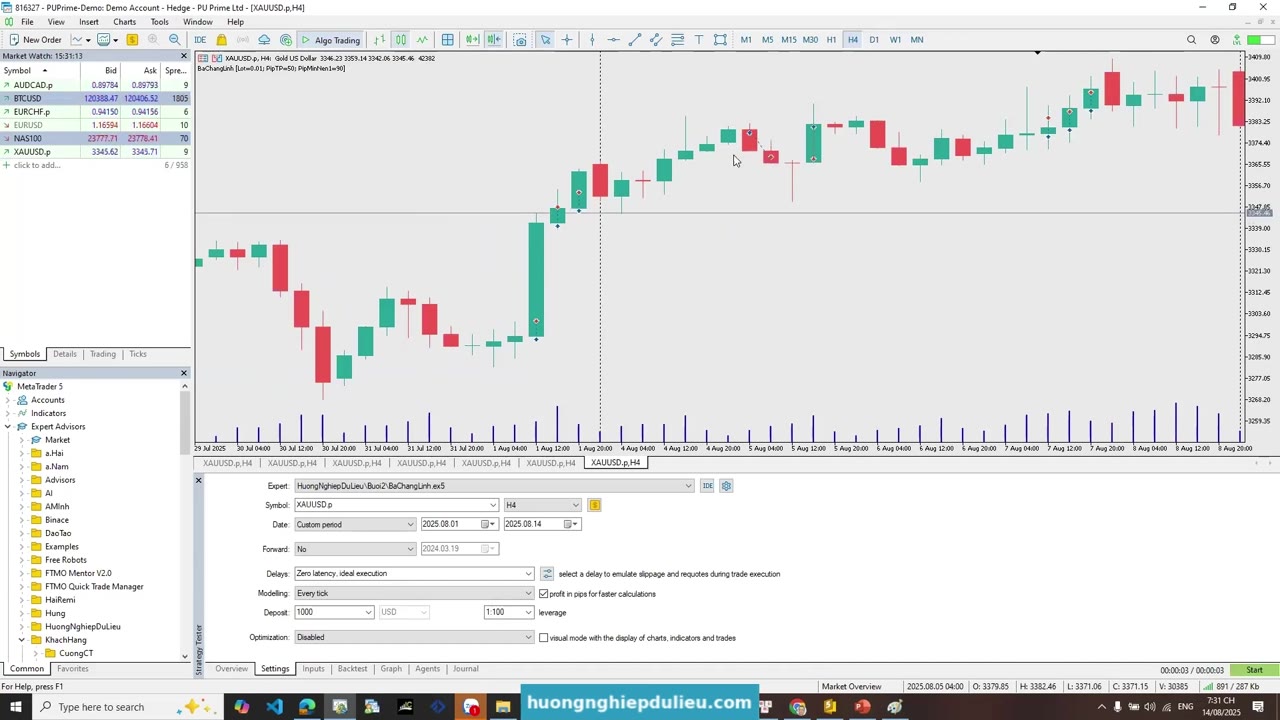Select the crosshair tool
The height and width of the screenshot is (720, 1280).
click(x=567, y=40)
